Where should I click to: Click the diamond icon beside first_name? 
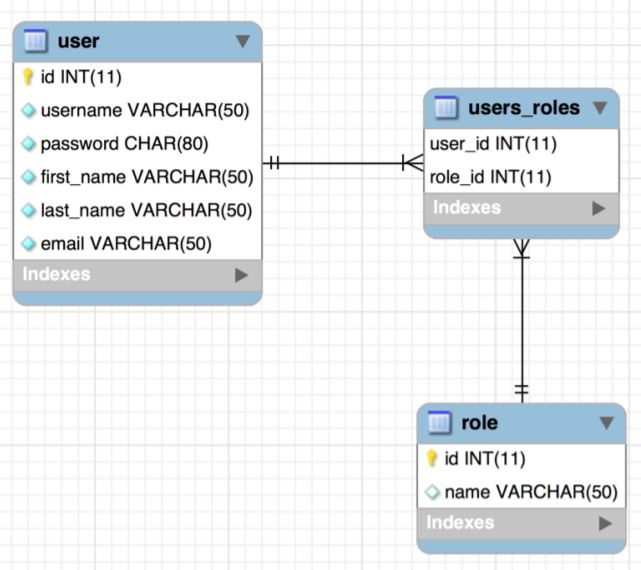coord(28,177)
